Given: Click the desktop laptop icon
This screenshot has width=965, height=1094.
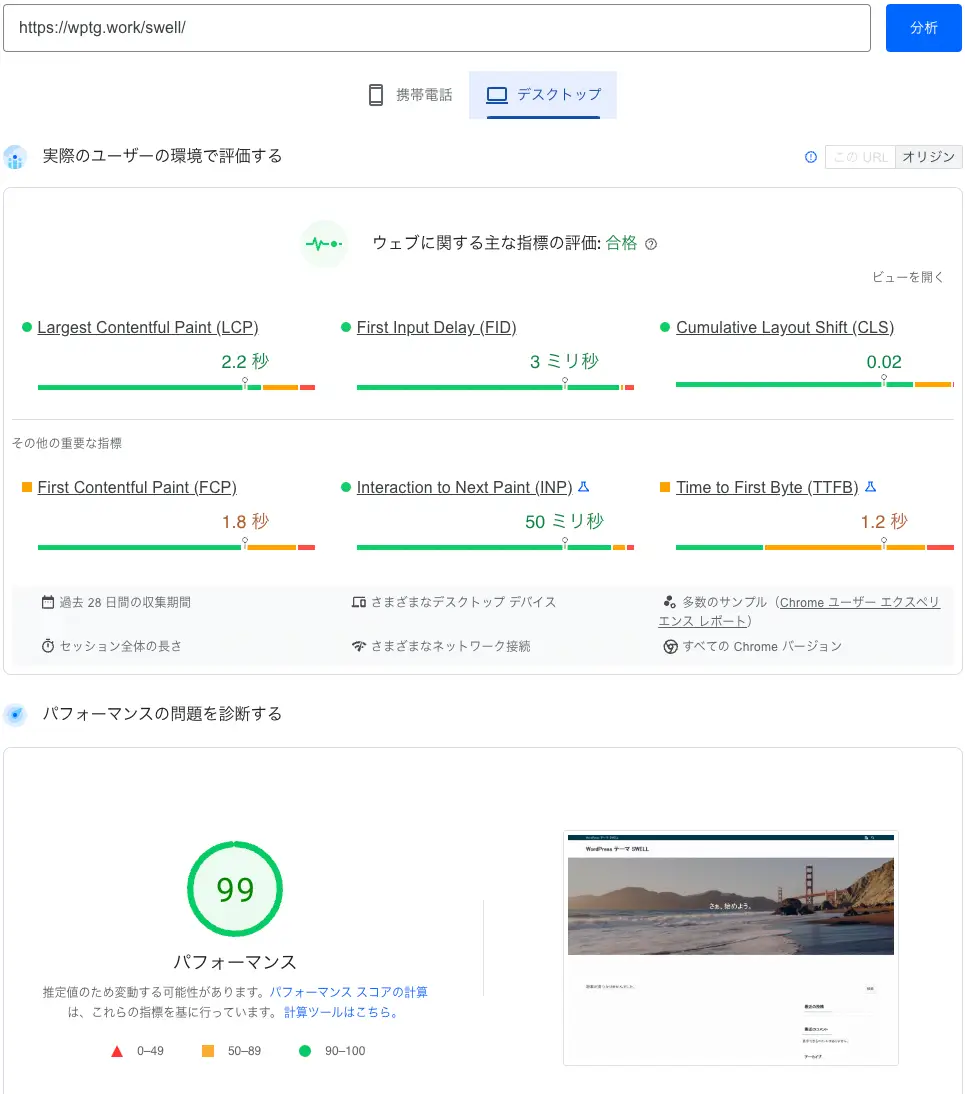Looking at the screenshot, I should coord(497,95).
